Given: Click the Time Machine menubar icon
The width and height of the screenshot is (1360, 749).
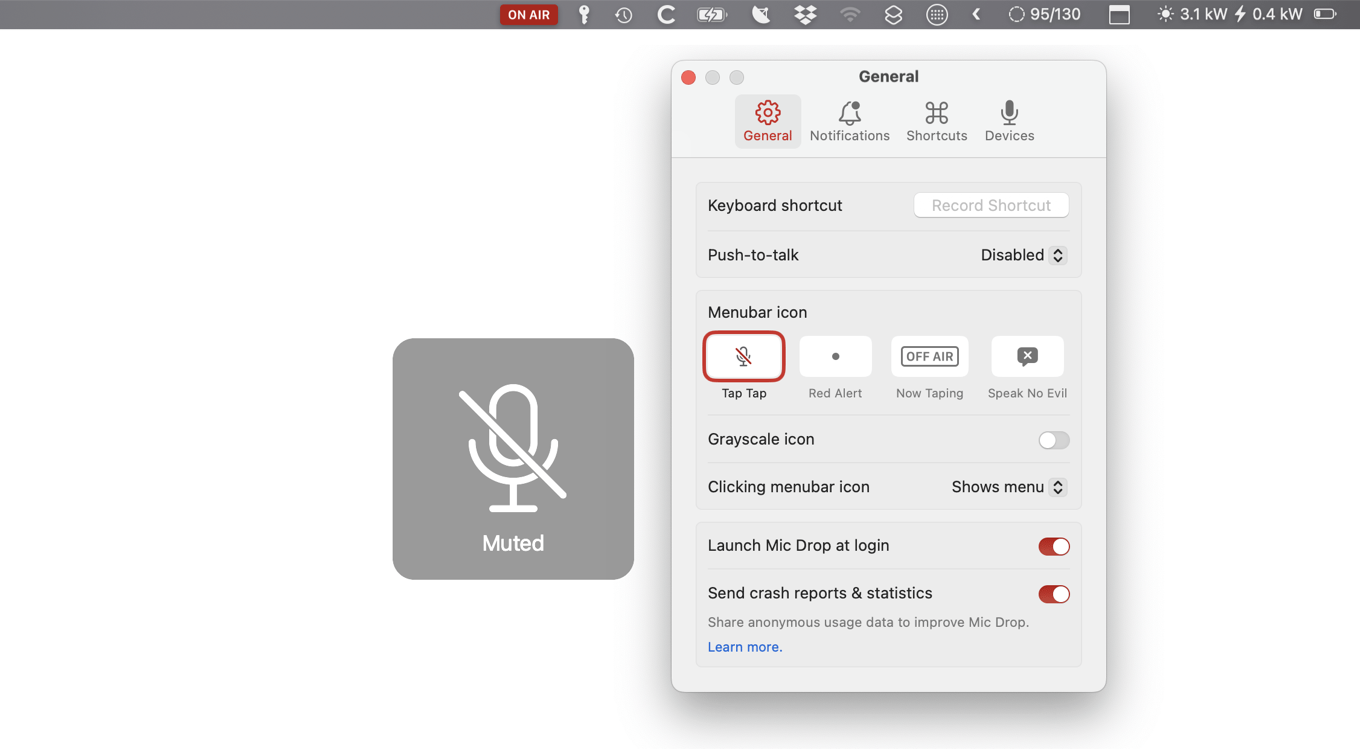Looking at the screenshot, I should [x=623, y=15].
